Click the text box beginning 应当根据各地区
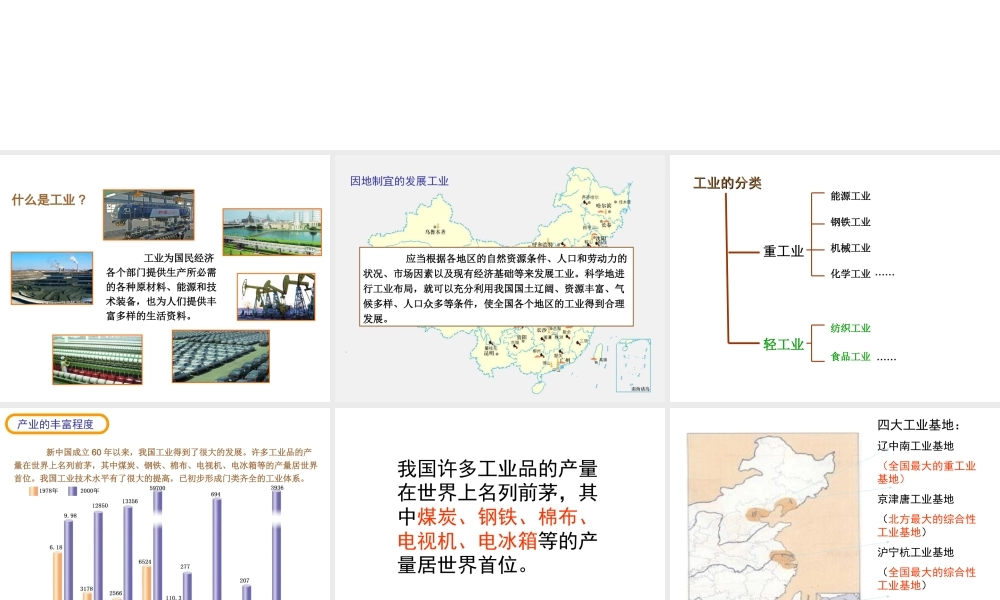Viewport: 1000px width, 600px height. pos(496,287)
